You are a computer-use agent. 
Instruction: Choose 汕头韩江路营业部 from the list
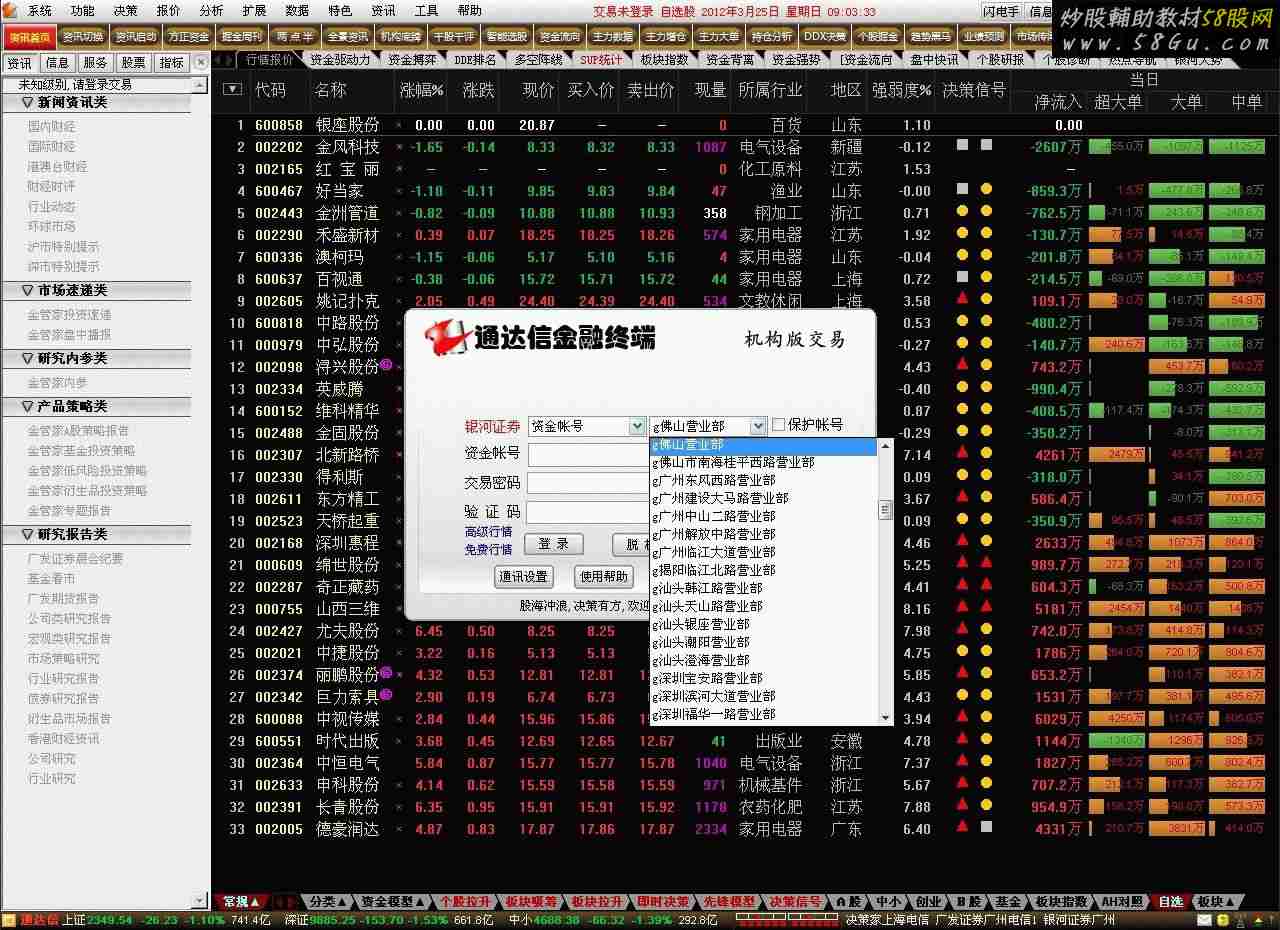pyautogui.click(x=763, y=588)
